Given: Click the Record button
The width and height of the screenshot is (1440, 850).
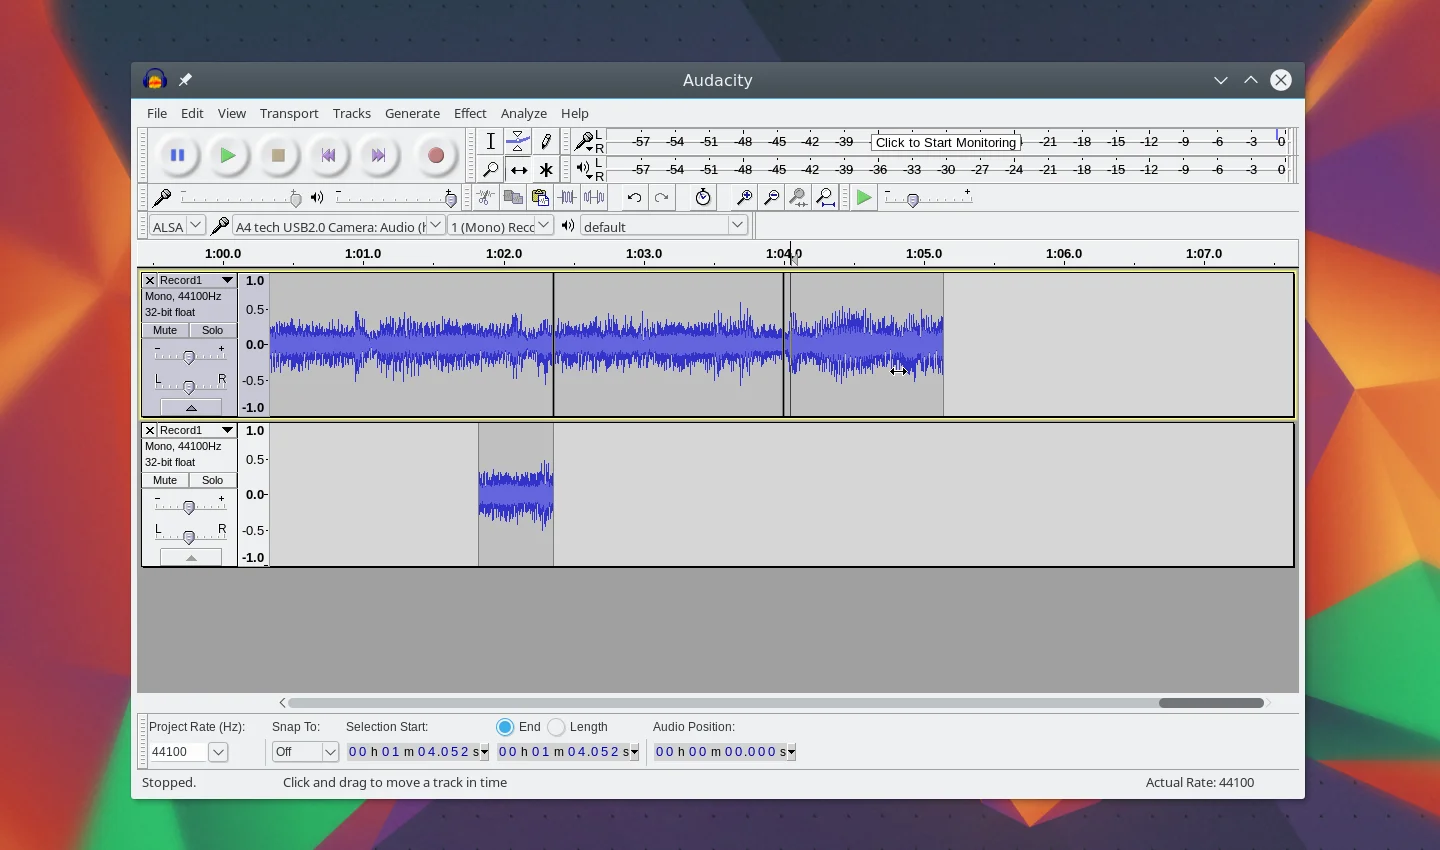Looking at the screenshot, I should click(435, 155).
